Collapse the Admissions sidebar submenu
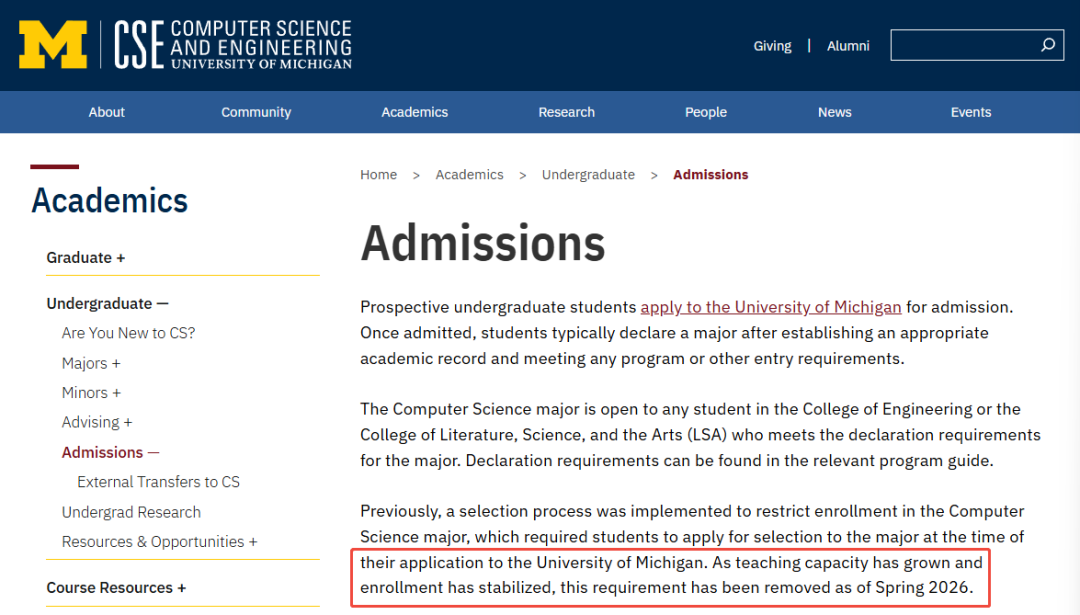Image resolution: width=1080 pixels, height=615 pixels. click(110, 452)
